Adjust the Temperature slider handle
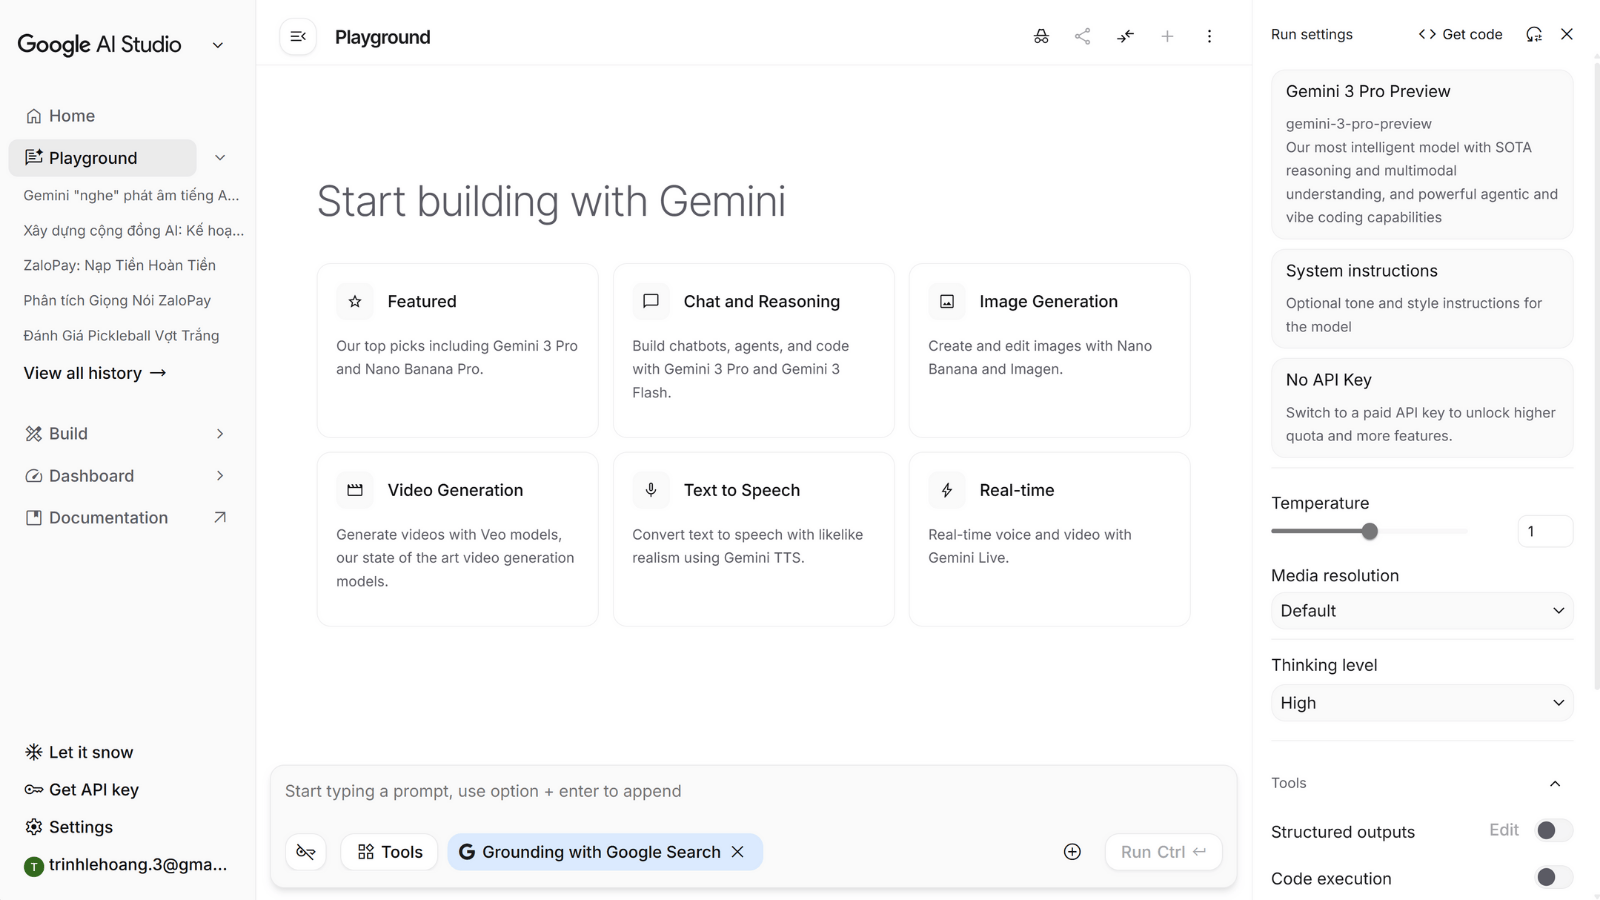 coord(1370,532)
